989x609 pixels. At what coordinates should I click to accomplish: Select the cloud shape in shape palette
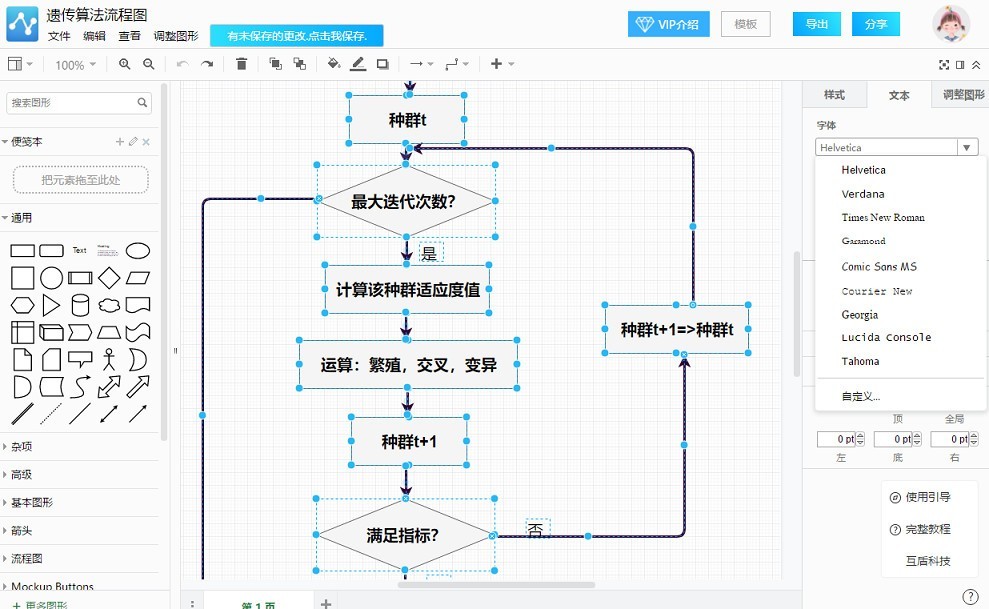point(109,305)
